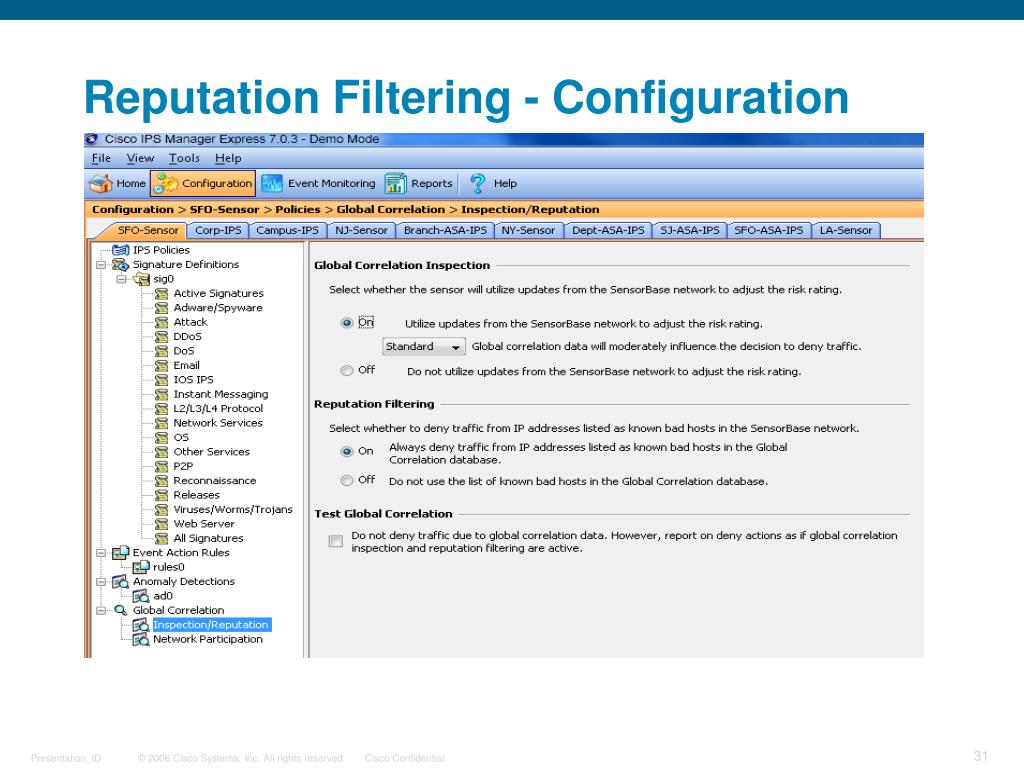Click the All Signatures icon

161,538
